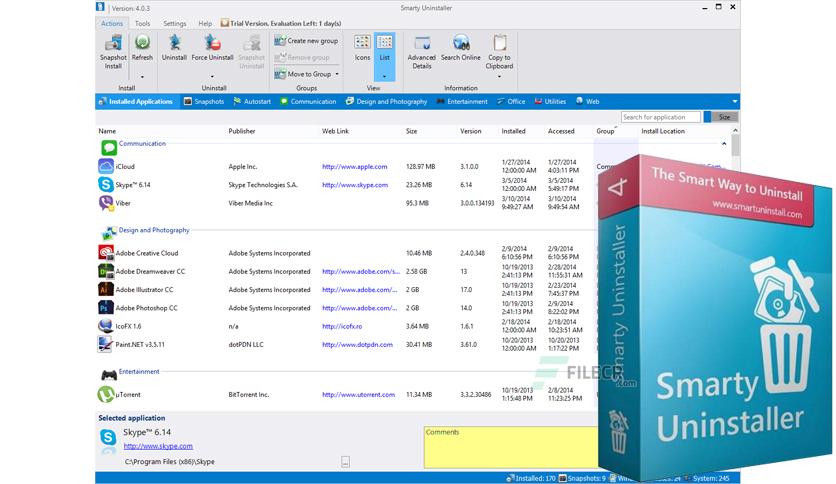Collapse the Communication group
Viewport: 836px width, 484px height.
click(724, 144)
